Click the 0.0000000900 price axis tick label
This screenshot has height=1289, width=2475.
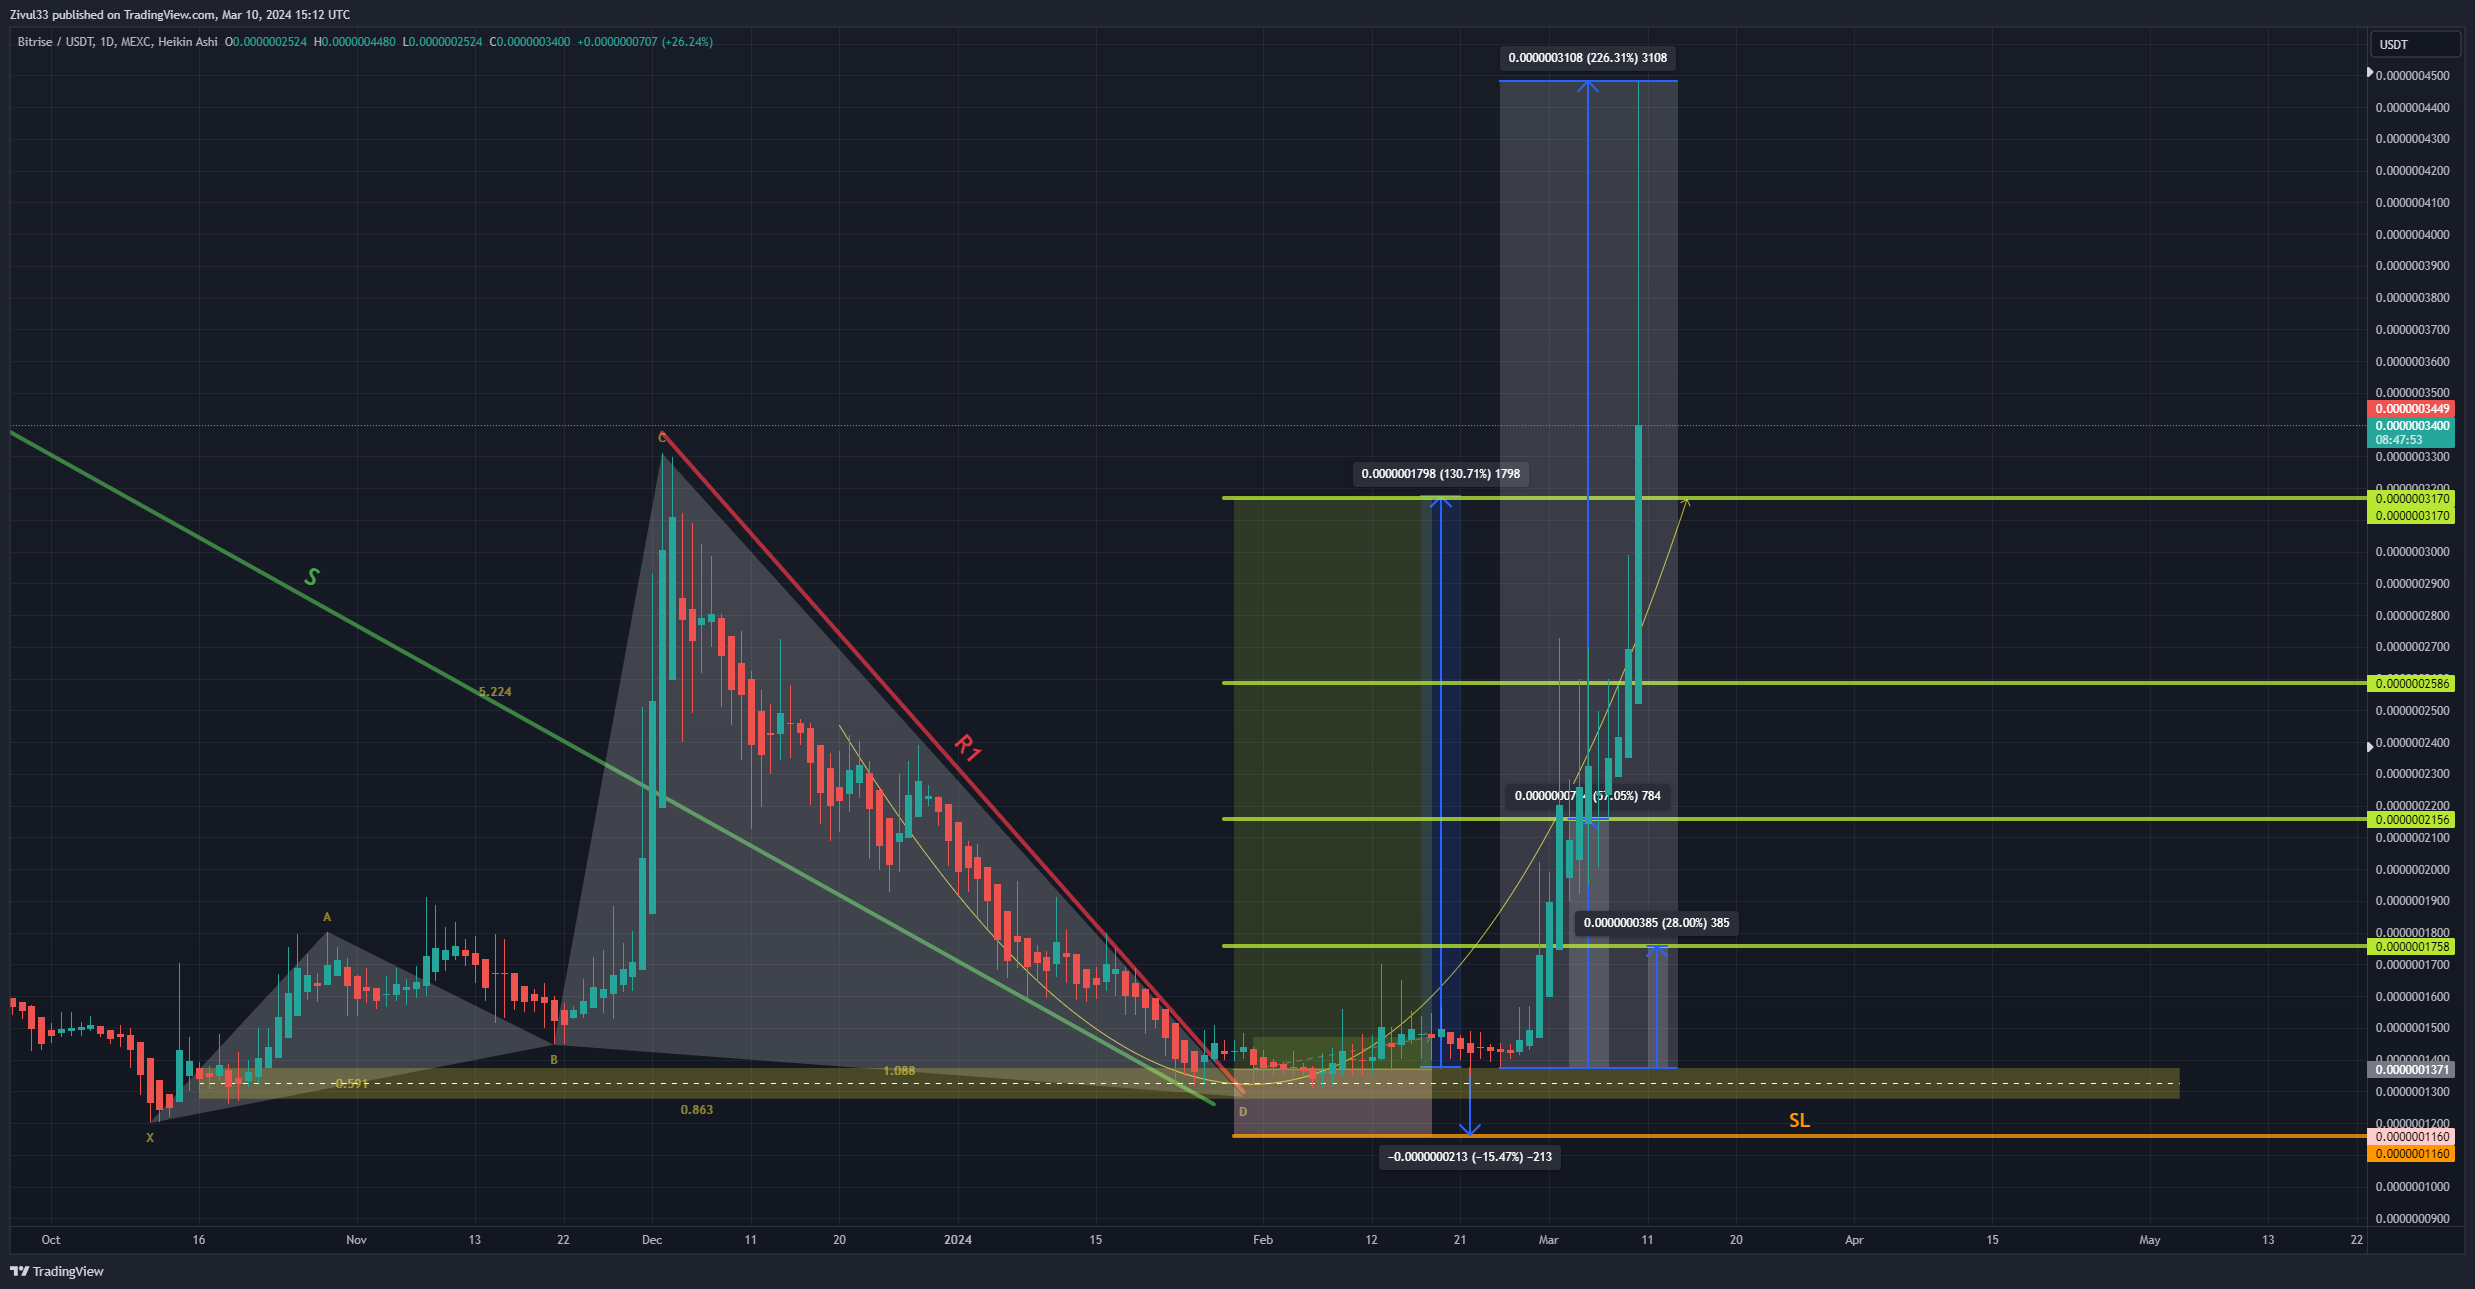click(2412, 1219)
